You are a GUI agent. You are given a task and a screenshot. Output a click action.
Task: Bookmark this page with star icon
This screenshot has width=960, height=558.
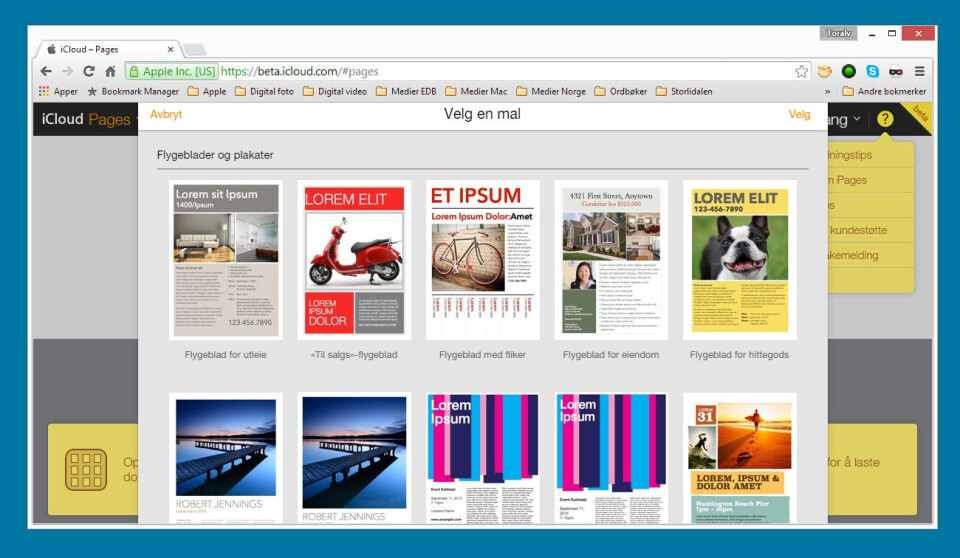pyautogui.click(x=801, y=71)
